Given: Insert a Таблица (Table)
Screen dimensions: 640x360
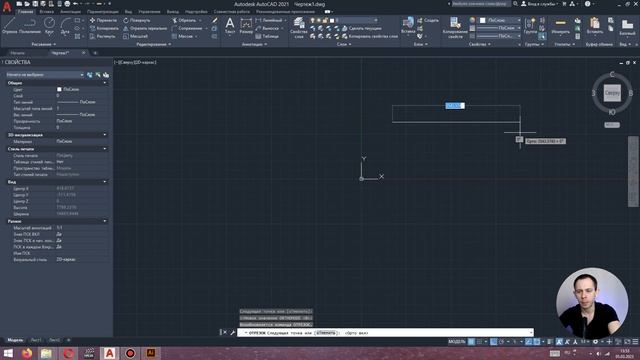Looking at the screenshot, I should [267, 36].
